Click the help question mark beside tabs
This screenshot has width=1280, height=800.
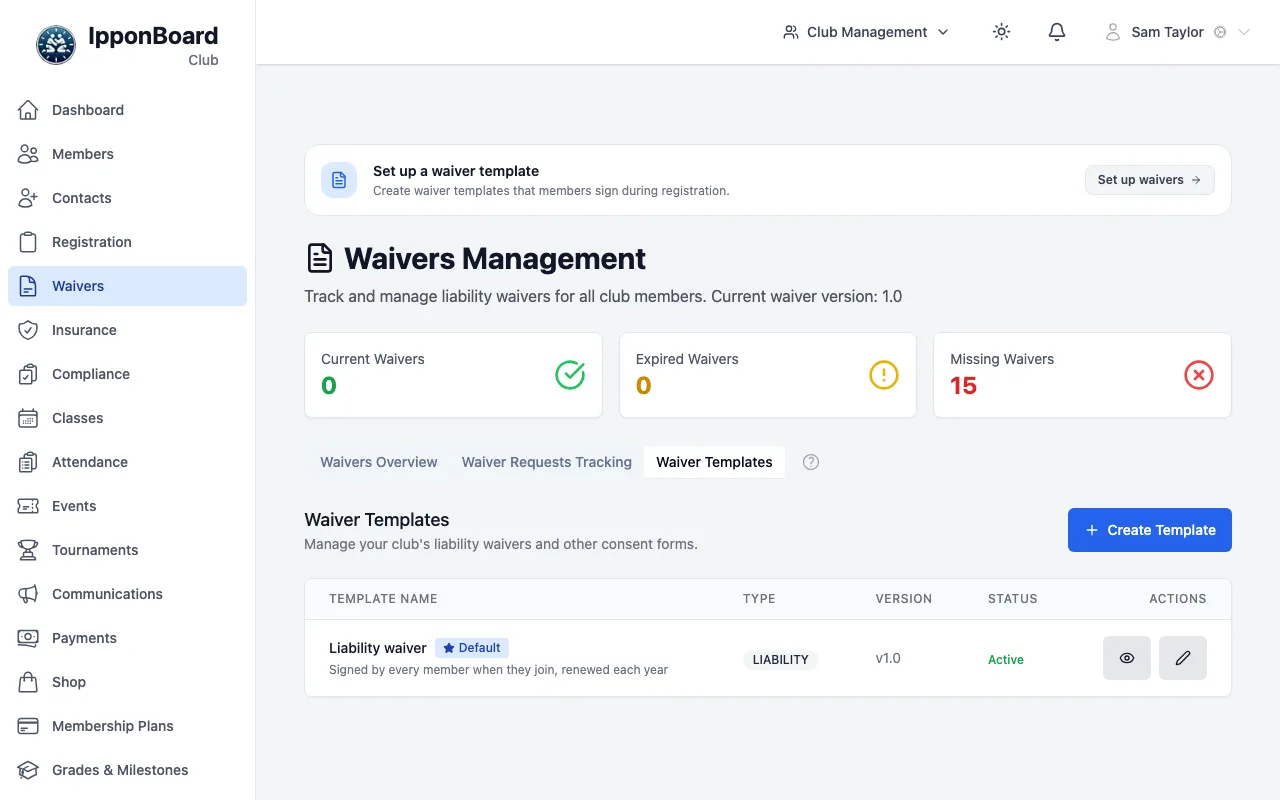811,462
